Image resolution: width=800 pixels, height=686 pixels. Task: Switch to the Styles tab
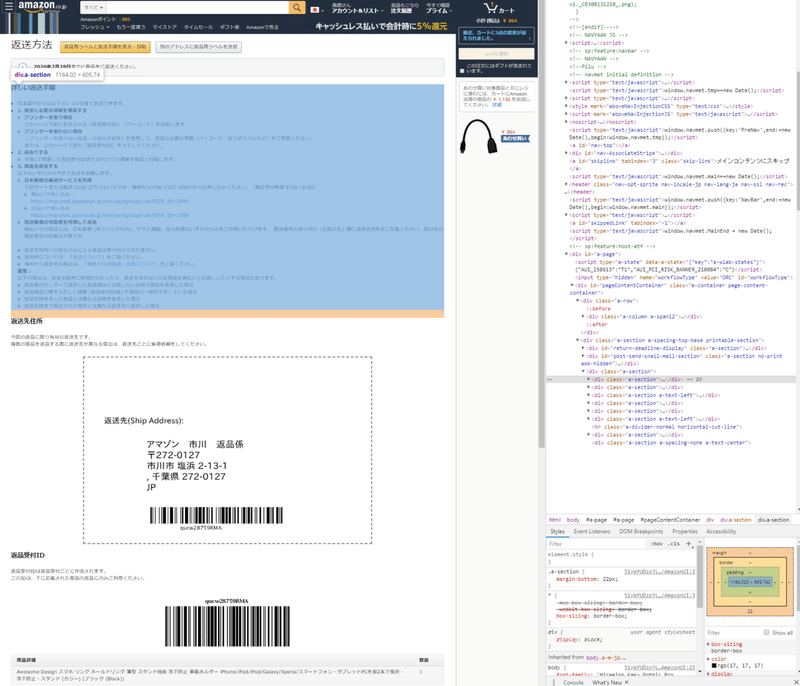557,531
